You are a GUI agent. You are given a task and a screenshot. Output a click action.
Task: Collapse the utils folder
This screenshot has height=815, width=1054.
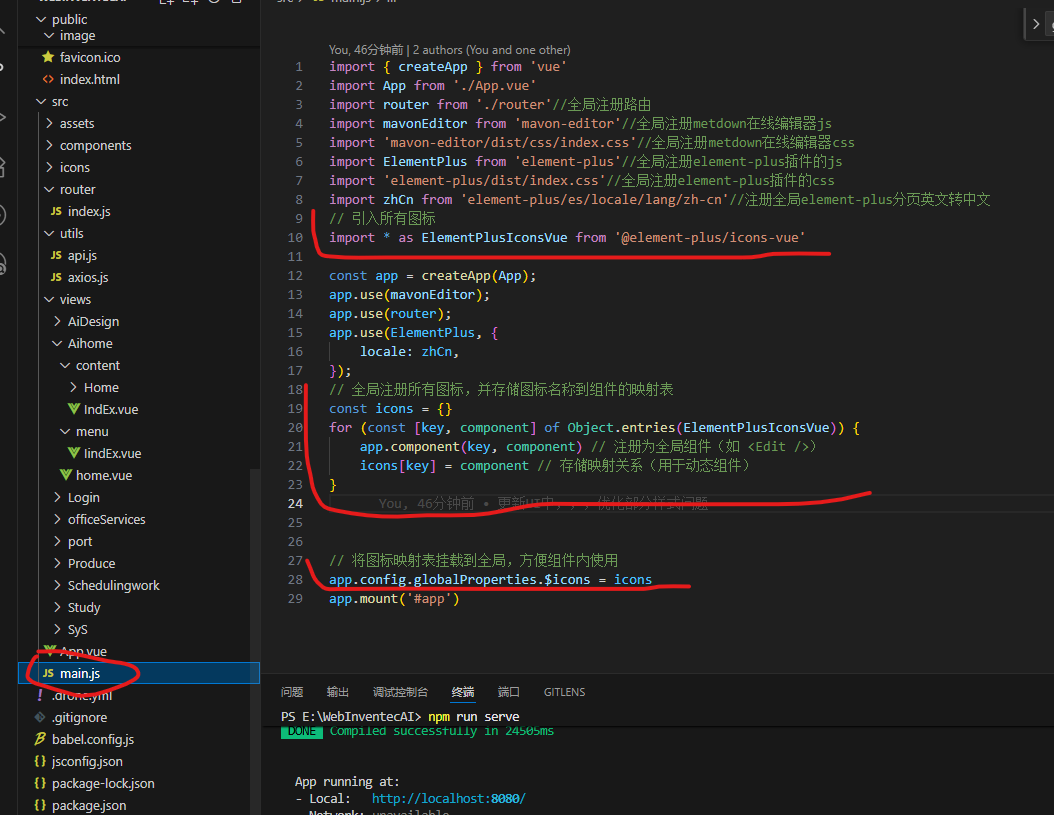(49, 233)
